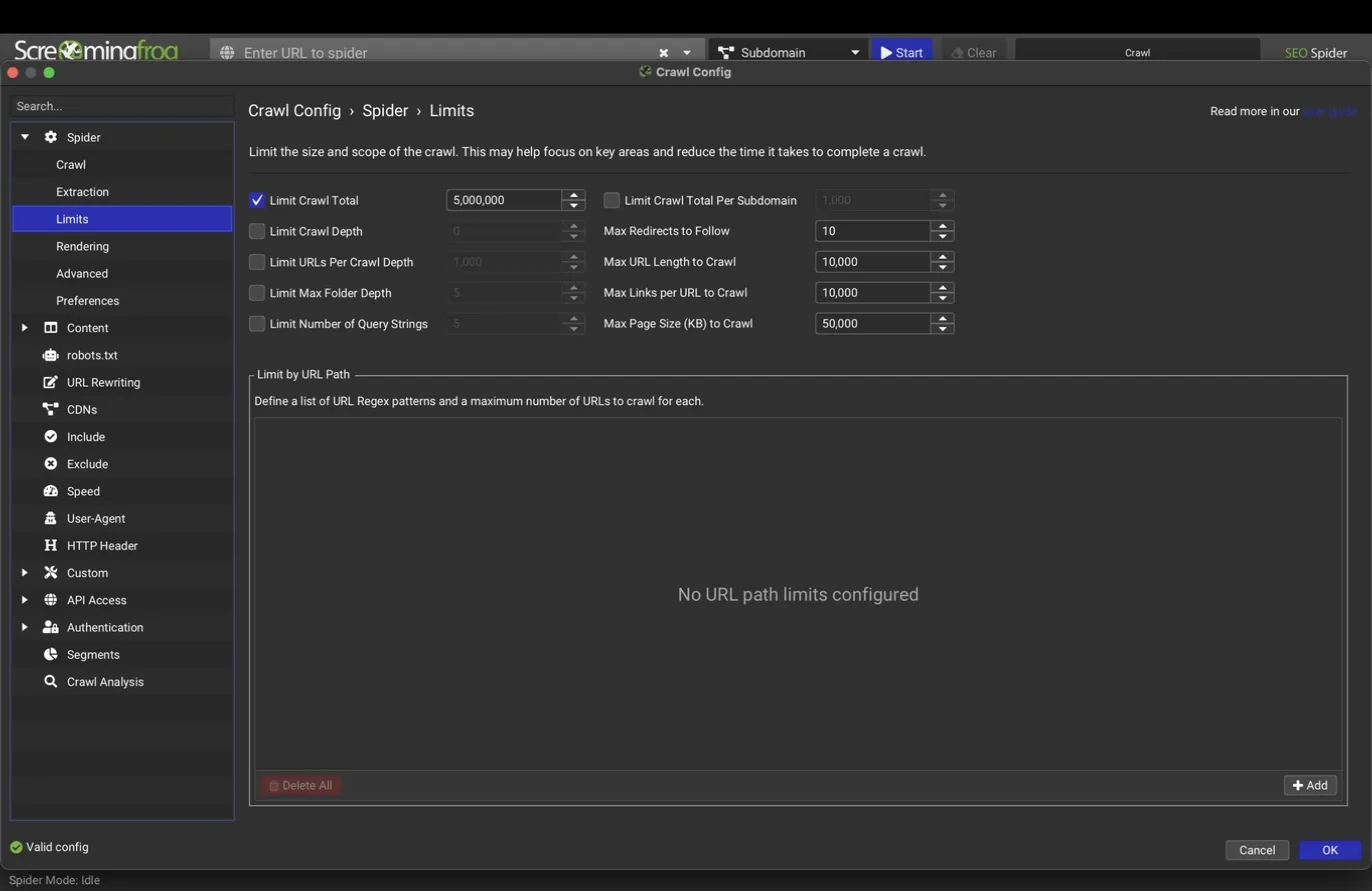Click the Crawl progress bar
This screenshot has height=891, width=1372.
click(x=1138, y=52)
